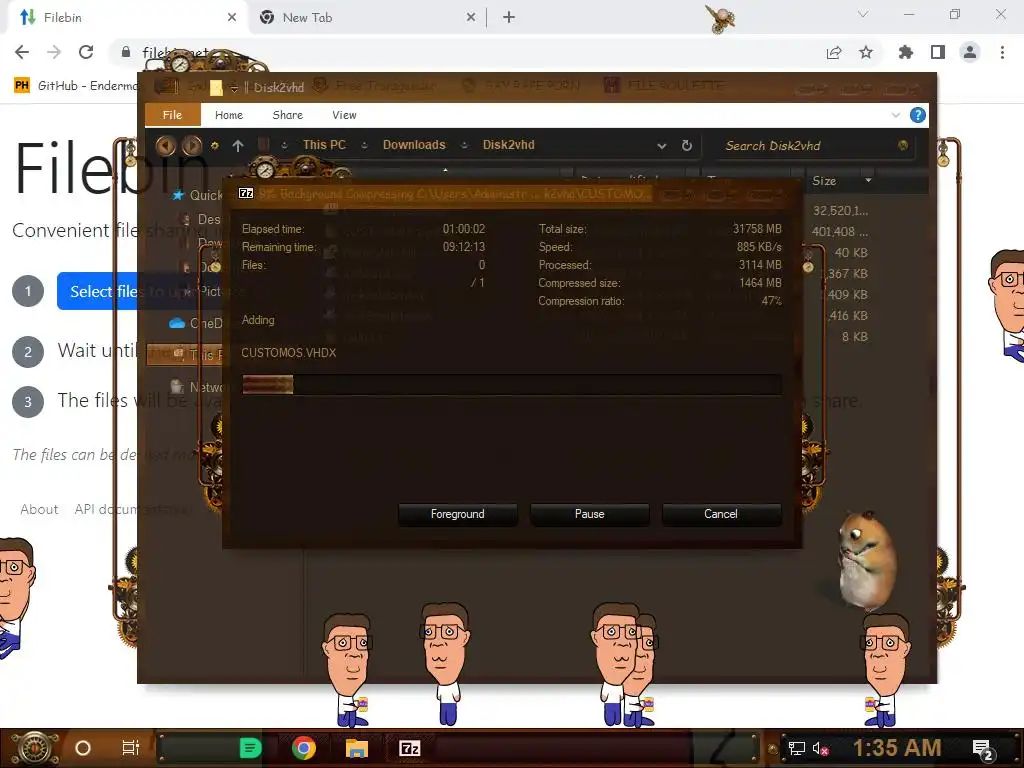Image resolution: width=1024 pixels, height=768 pixels.
Task: Go back in Explorer navigation
Action: 166,145
